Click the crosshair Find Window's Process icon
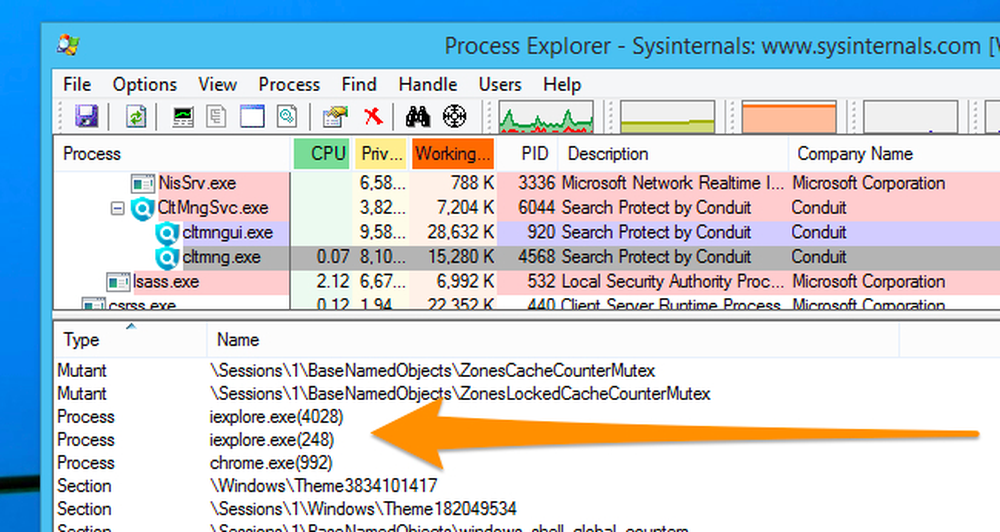This screenshot has height=532, width=1000. coord(454,116)
